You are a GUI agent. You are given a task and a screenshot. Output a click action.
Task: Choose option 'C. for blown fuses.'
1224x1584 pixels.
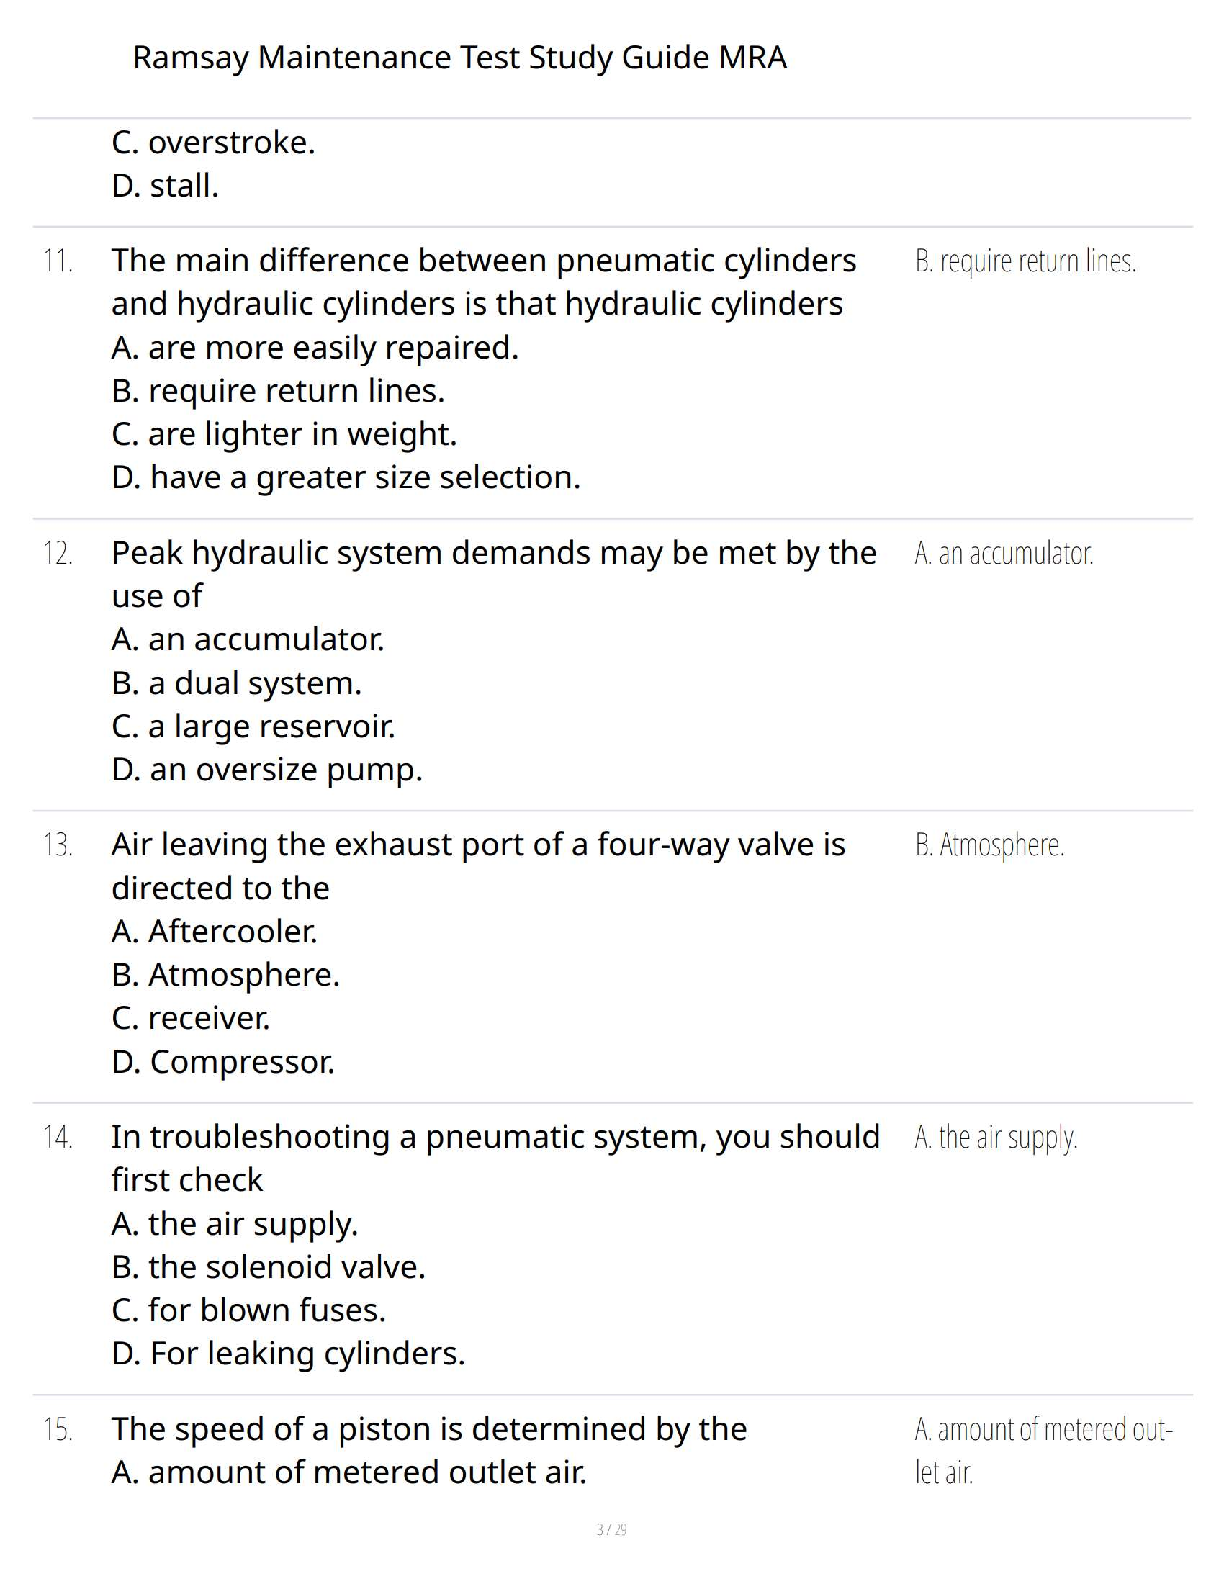248,1310
